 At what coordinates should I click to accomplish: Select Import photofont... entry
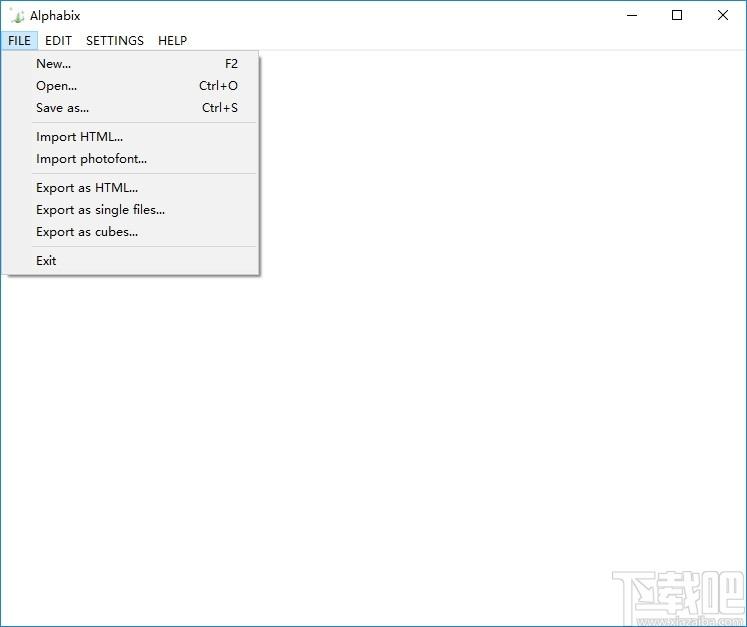coord(131,159)
